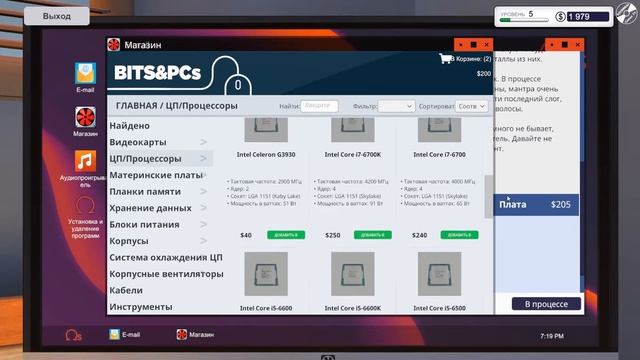This screenshot has width=640, height=360.
Task: Switch to E-mail in the taskbar
Action: [124, 335]
